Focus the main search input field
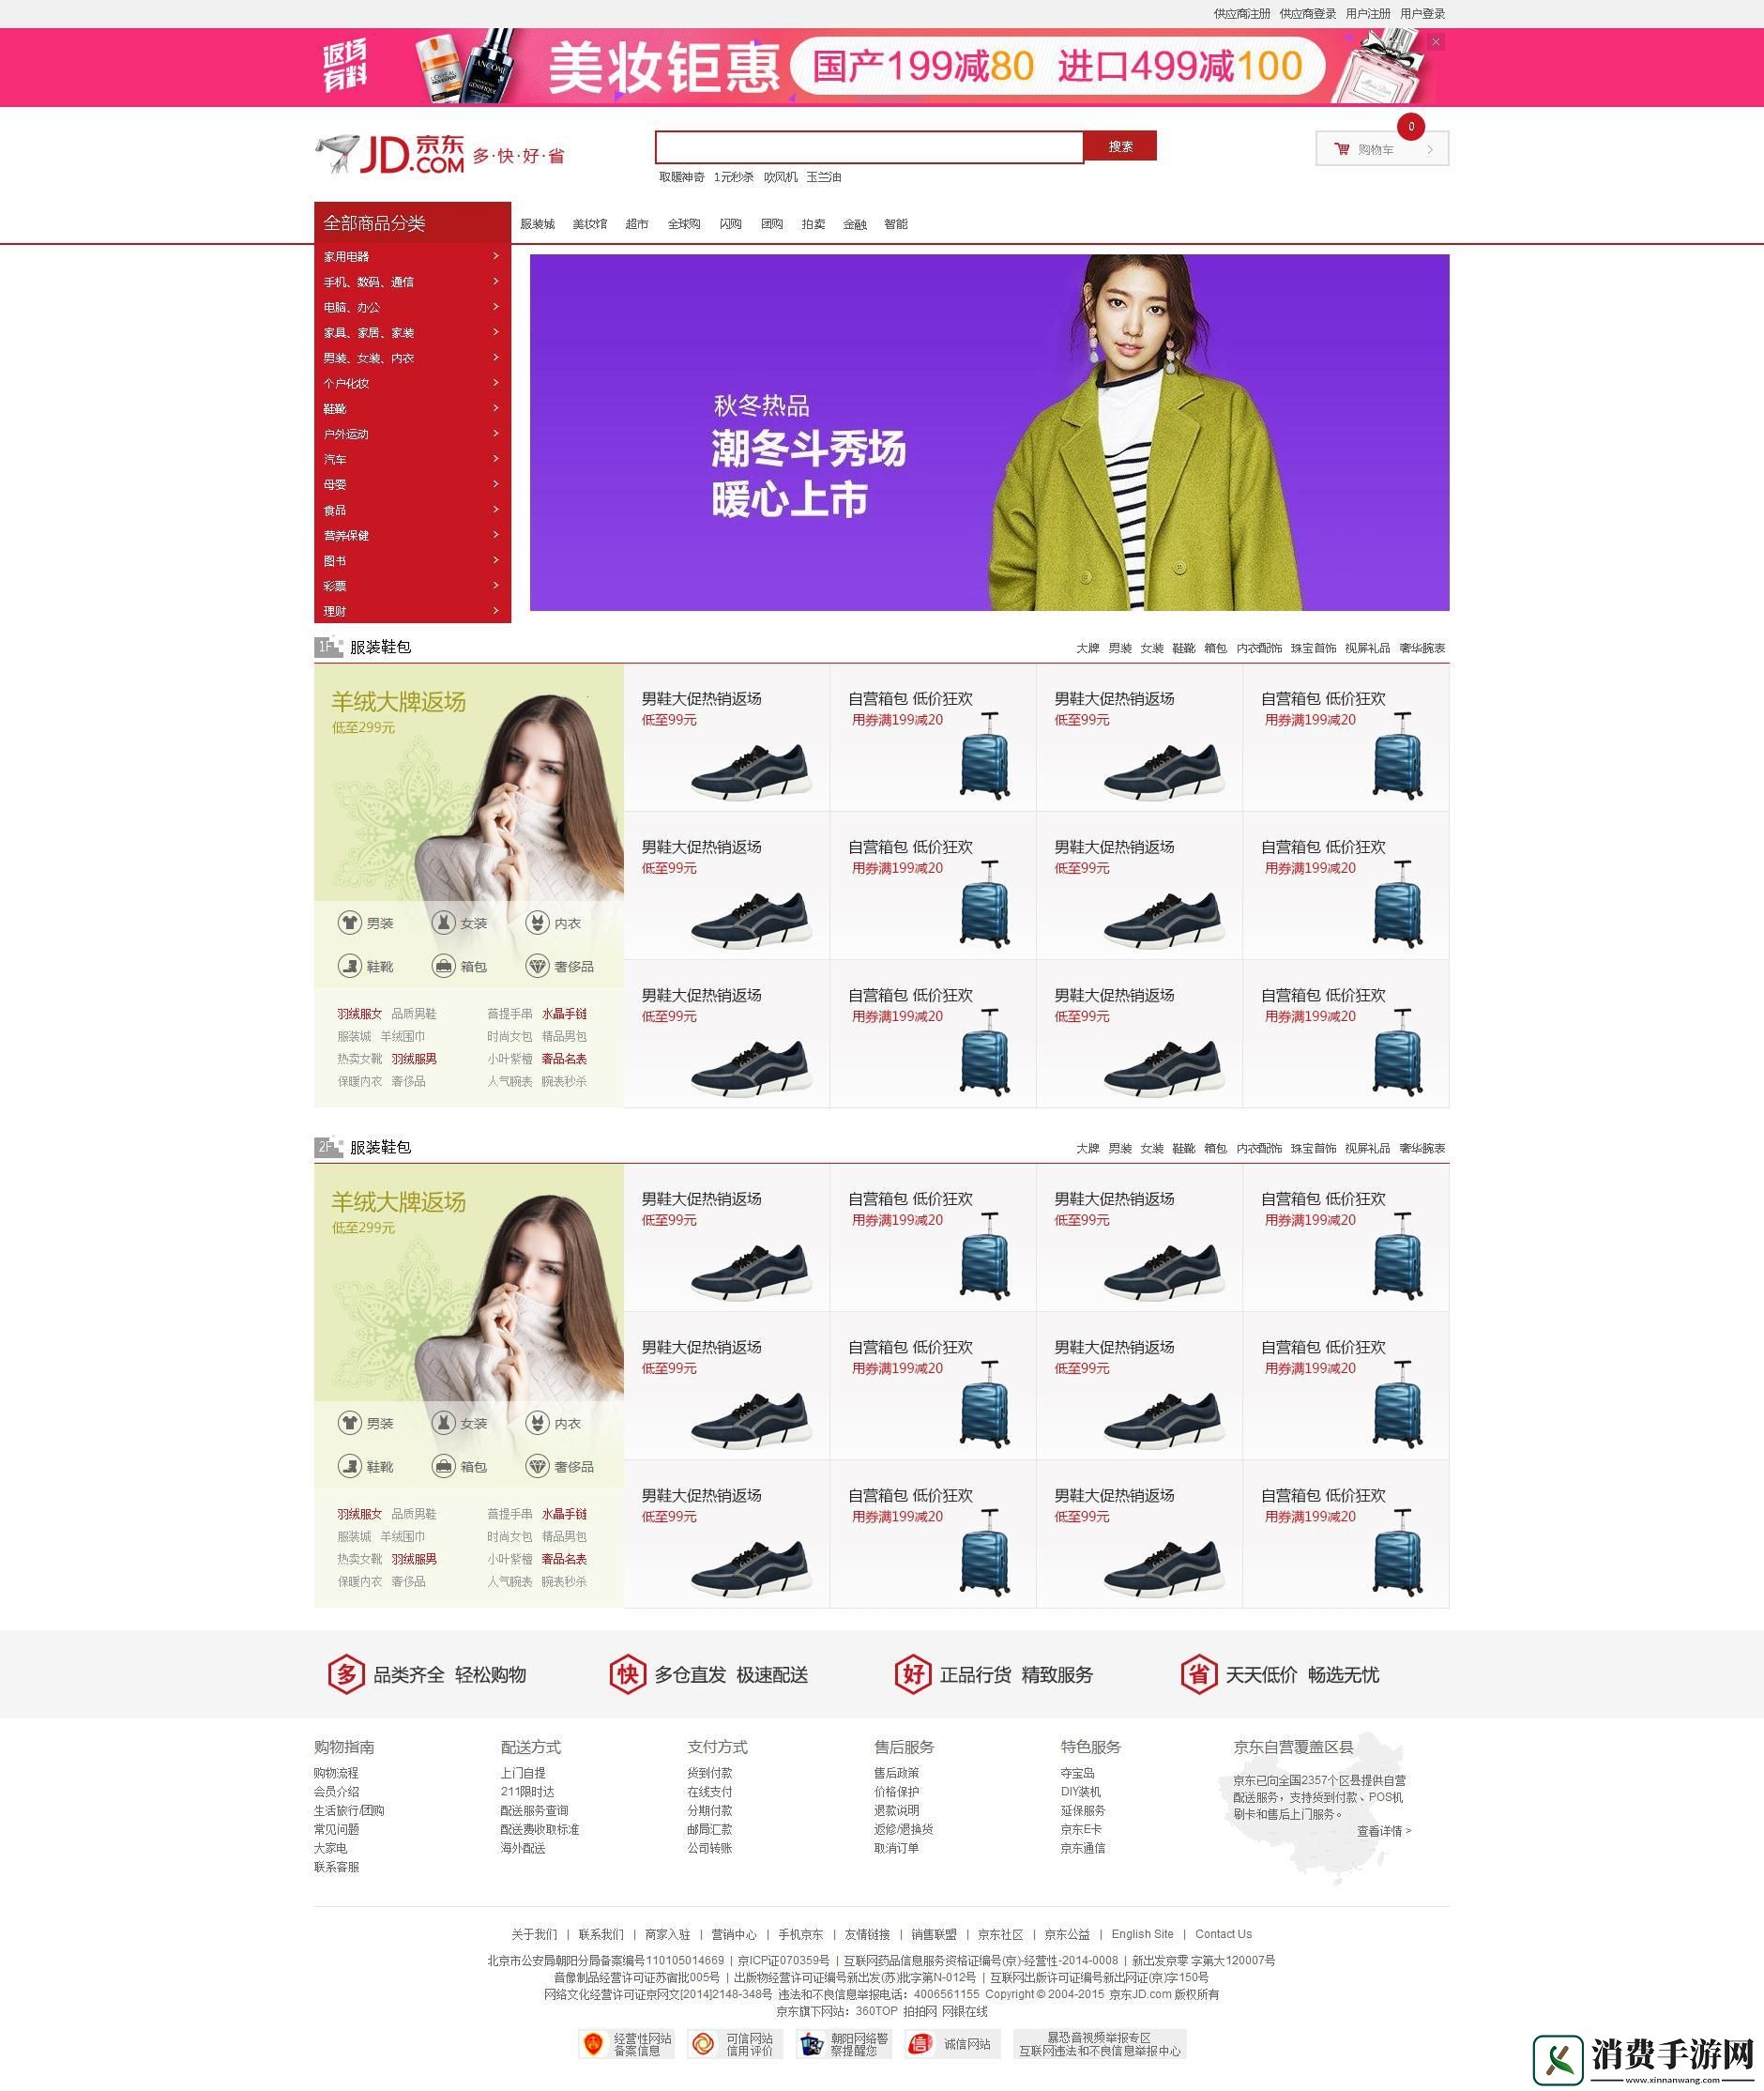Image resolution: width=1764 pixels, height=2091 pixels. [868, 147]
